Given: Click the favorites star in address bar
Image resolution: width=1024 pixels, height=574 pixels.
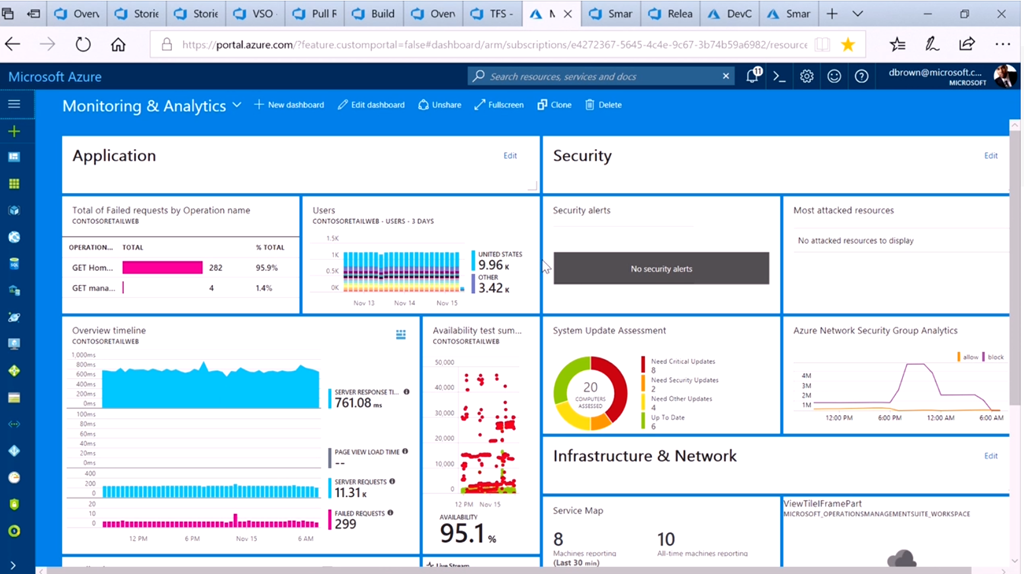Looking at the screenshot, I should [x=848, y=44].
